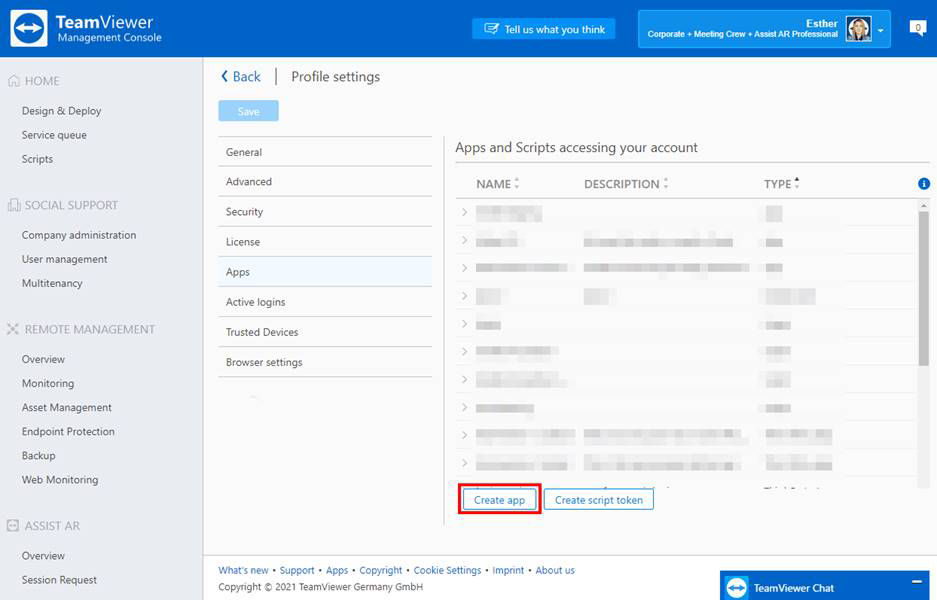The height and width of the screenshot is (600, 937).
Task: Expand the second app row chevron
Action: (464, 240)
